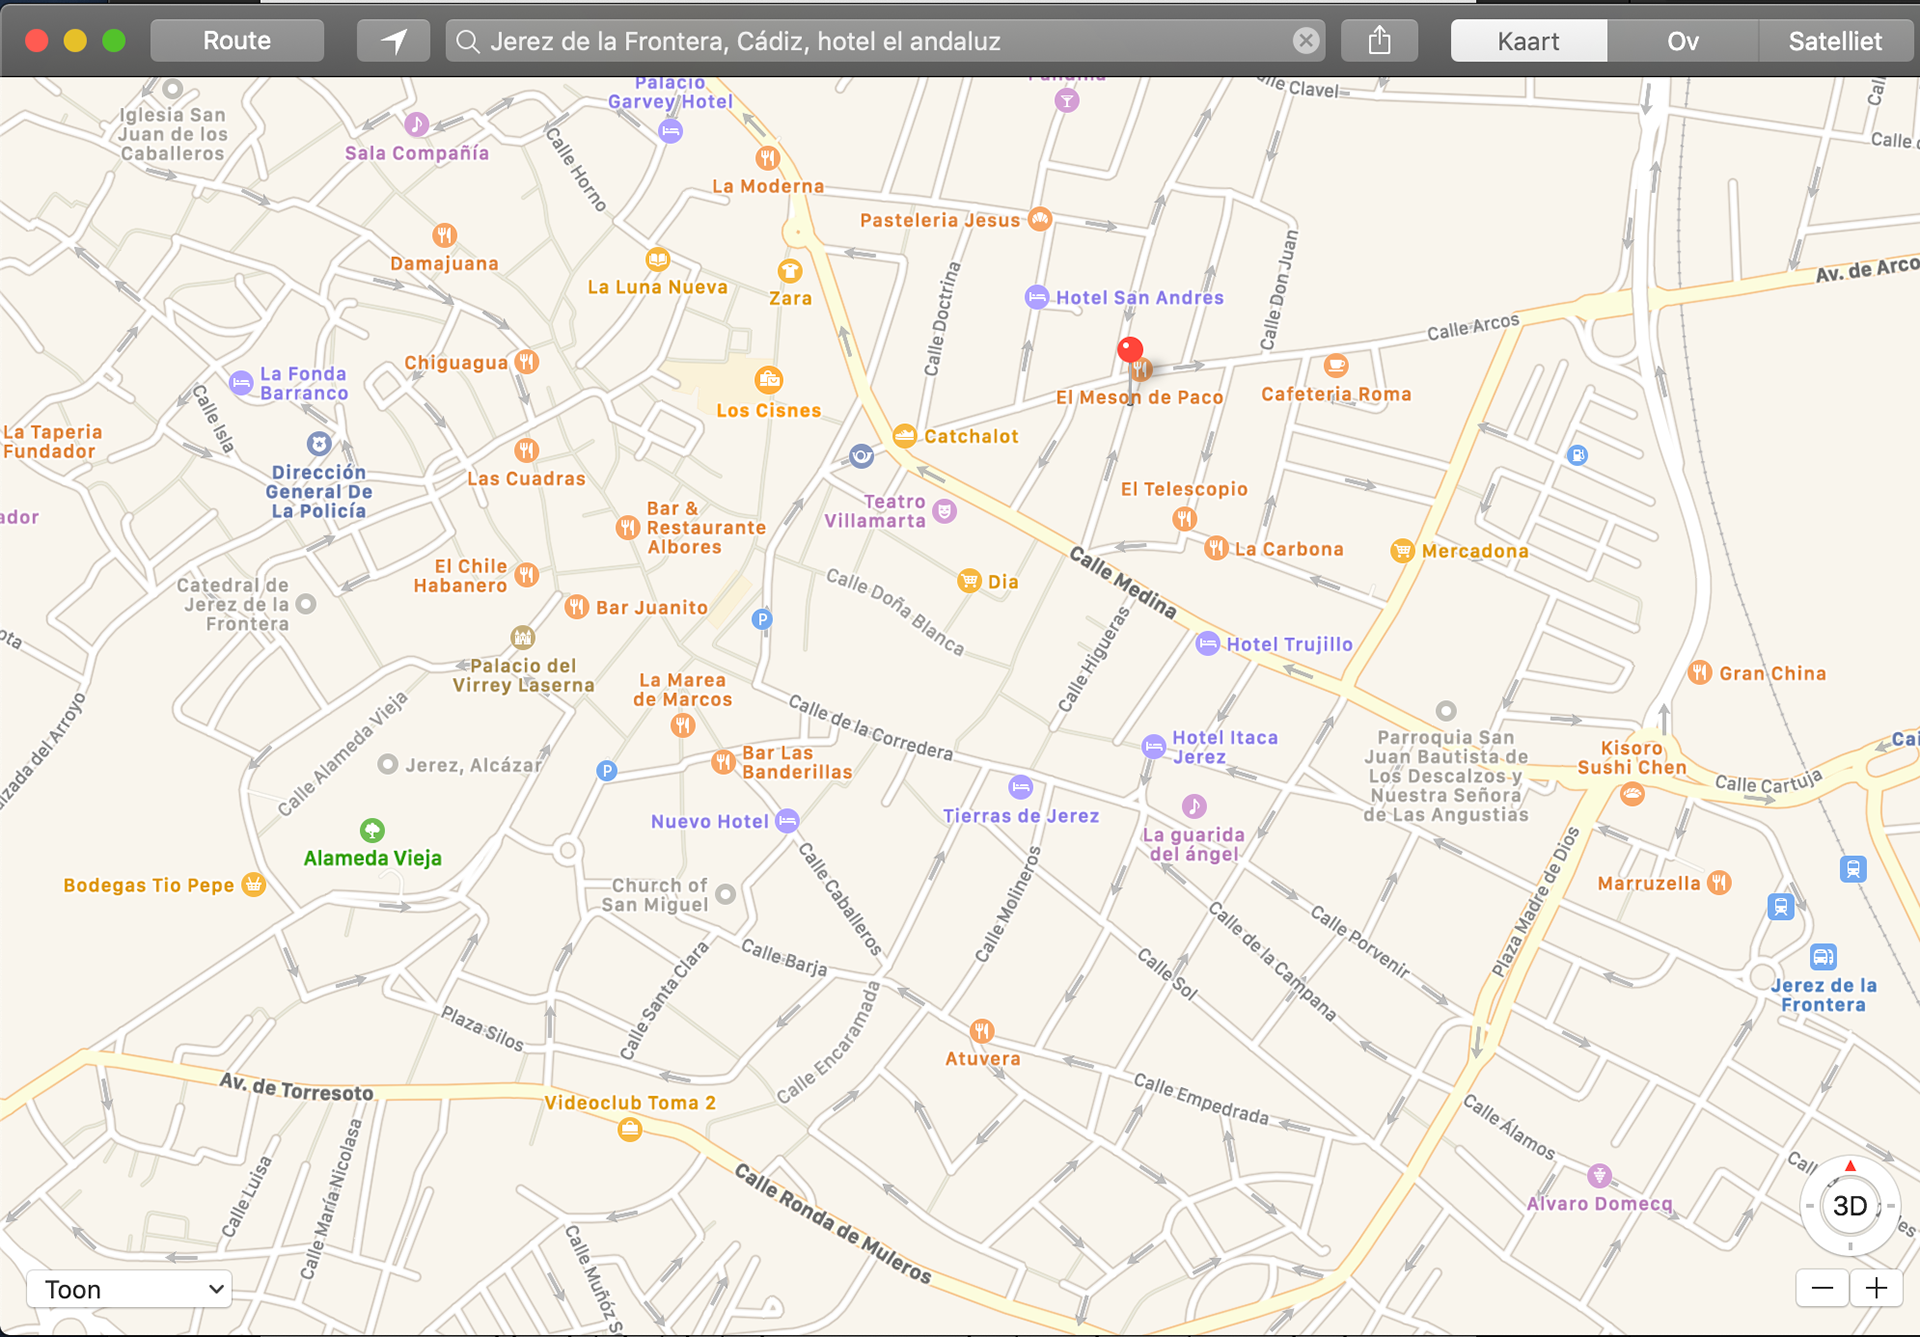The width and height of the screenshot is (1920, 1337).
Task: Select the Sala Compañía music icon
Action: pyautogui.click(x=417, y=125)
